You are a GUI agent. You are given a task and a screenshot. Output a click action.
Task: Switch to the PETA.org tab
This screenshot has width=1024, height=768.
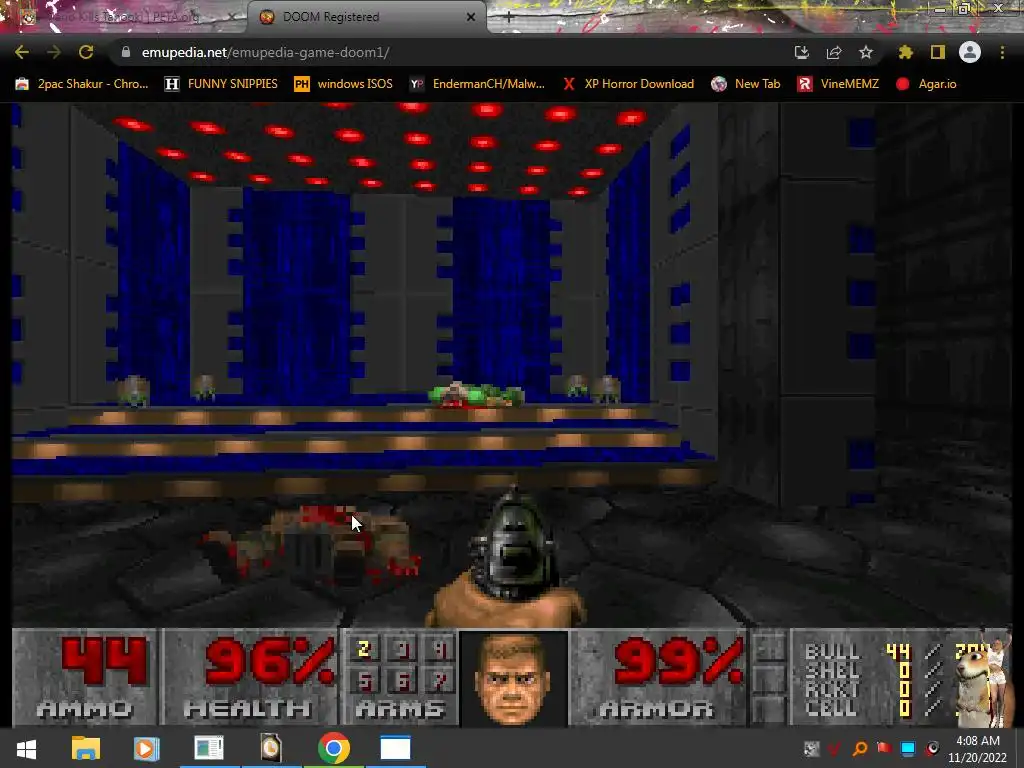(x=124, y=17)
